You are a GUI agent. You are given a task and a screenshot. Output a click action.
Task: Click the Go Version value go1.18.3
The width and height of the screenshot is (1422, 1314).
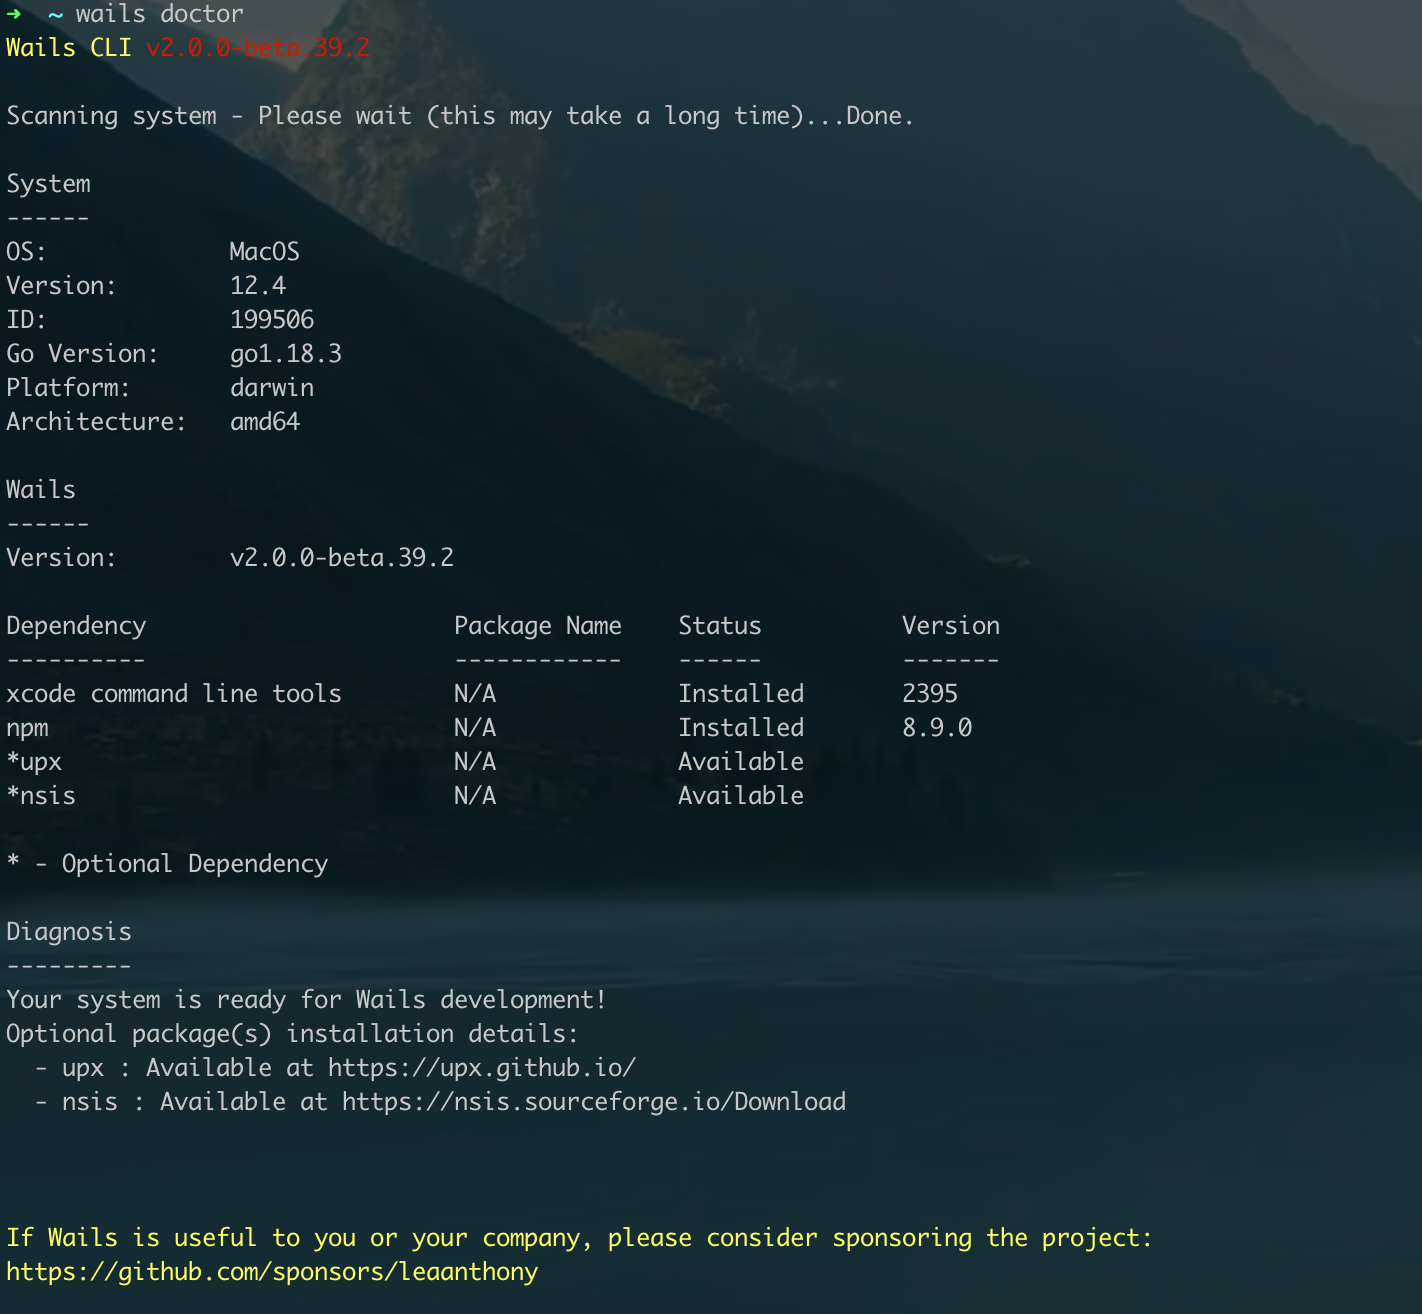click(x=284, y=353)
